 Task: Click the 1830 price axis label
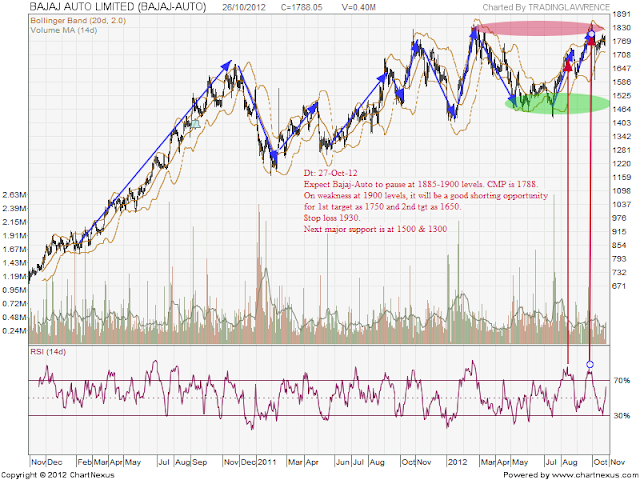coord(622,28)
